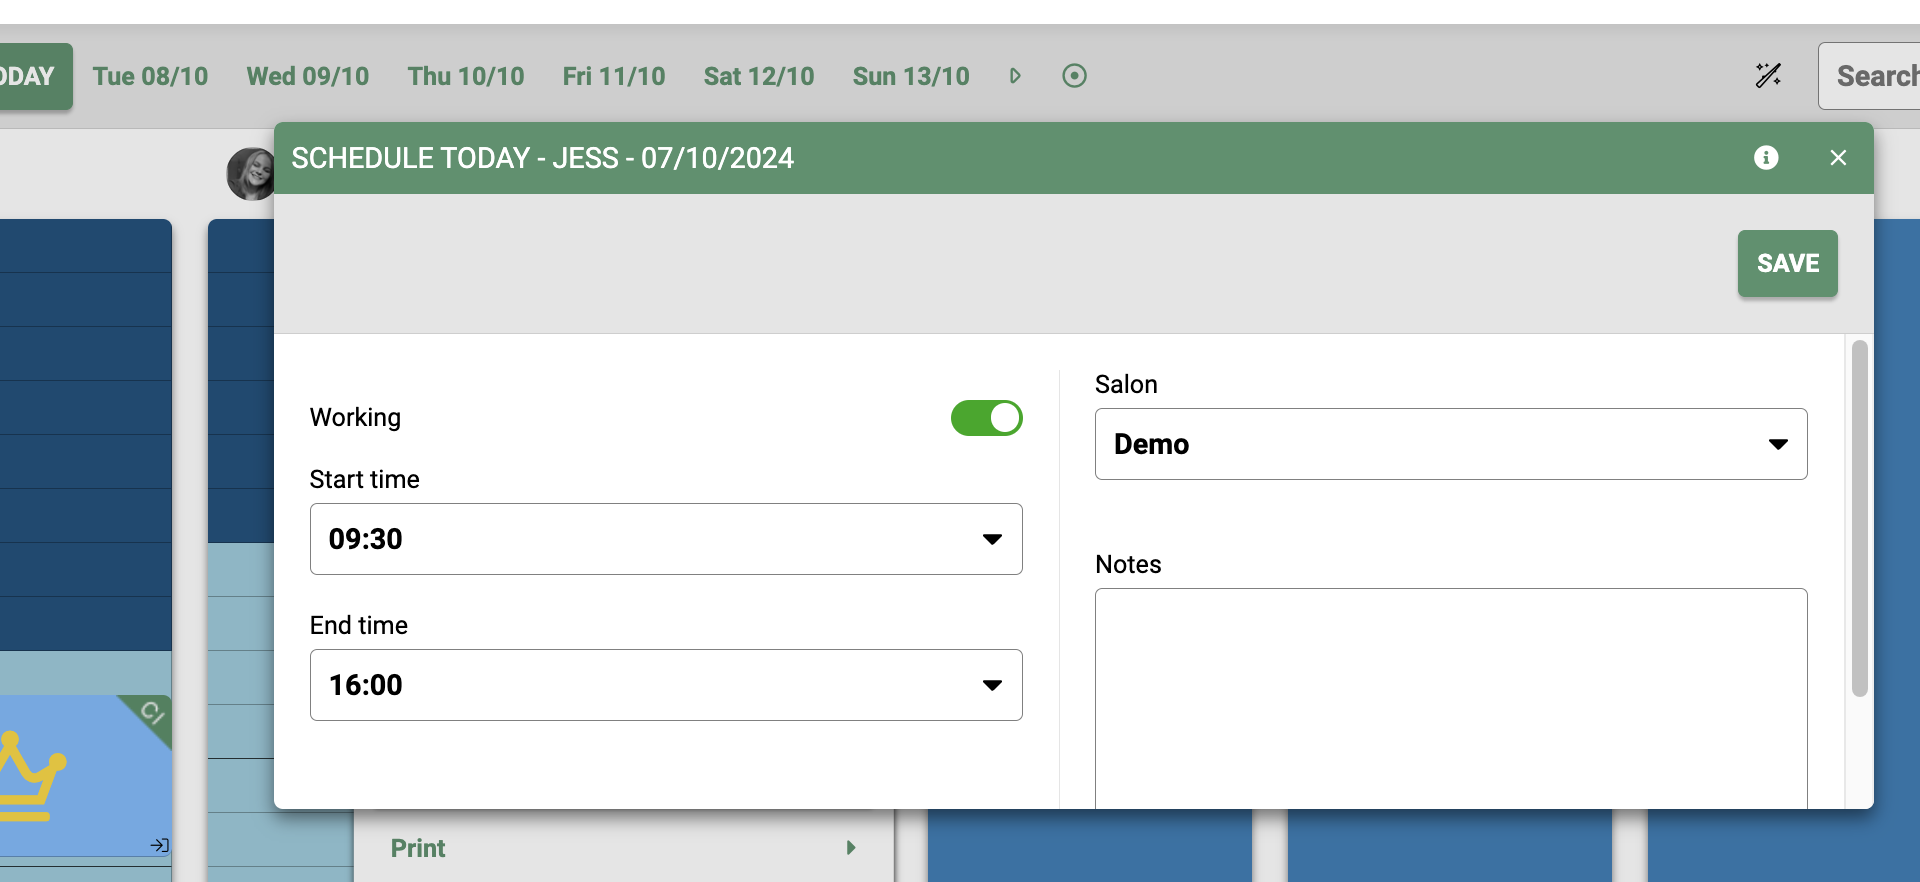Click the circular target date icon
The image size is (1920, 882).
pyautogui.click(x=1074, y=76)
